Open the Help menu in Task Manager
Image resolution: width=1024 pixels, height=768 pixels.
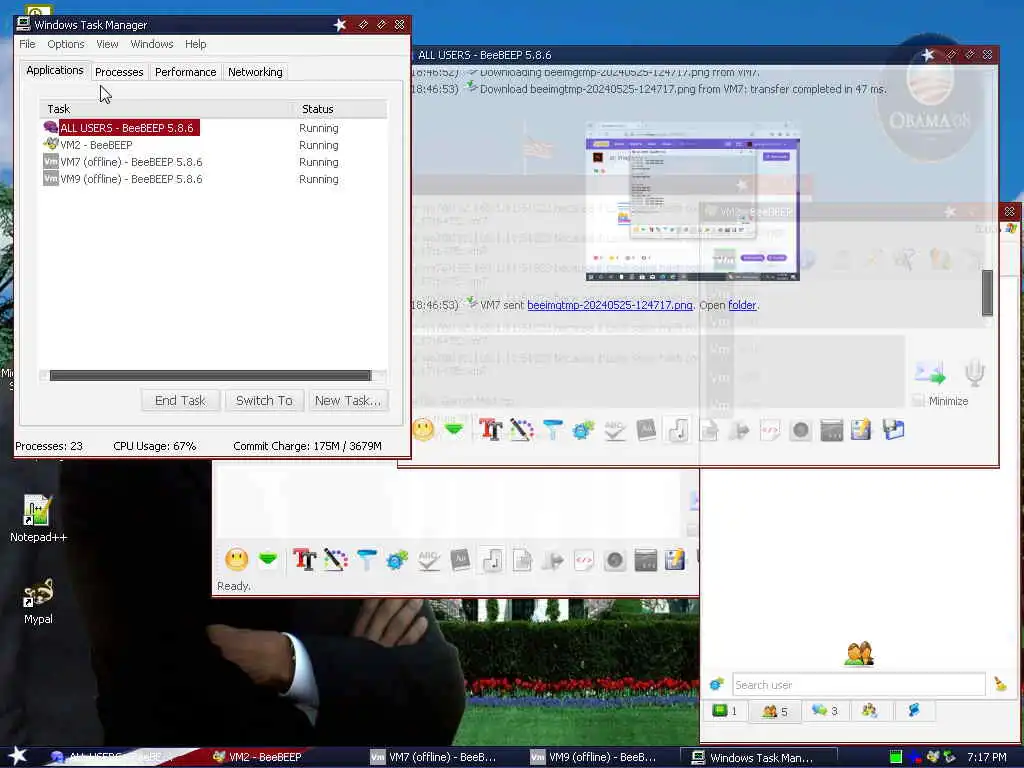click(x=195, y=44)
